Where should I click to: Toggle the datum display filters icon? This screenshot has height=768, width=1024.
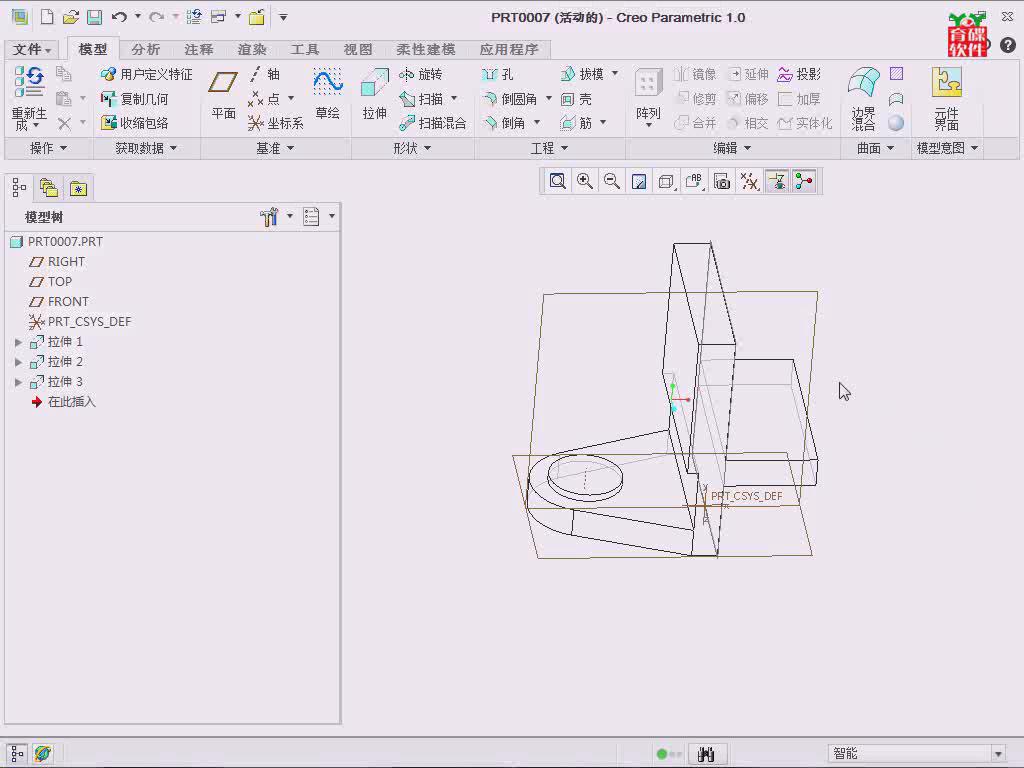[x=749, y=181]
